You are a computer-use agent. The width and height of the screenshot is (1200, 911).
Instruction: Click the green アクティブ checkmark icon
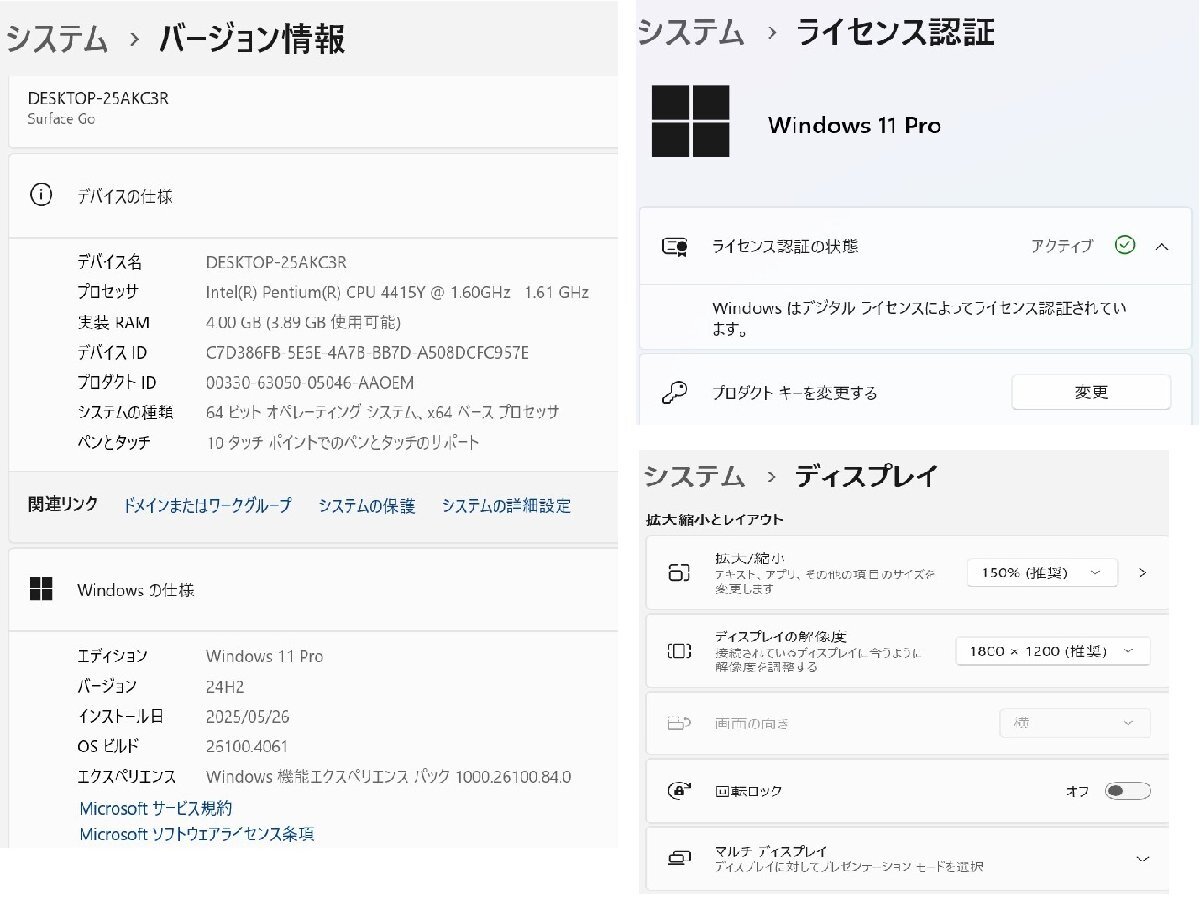tap(1124, 245)
